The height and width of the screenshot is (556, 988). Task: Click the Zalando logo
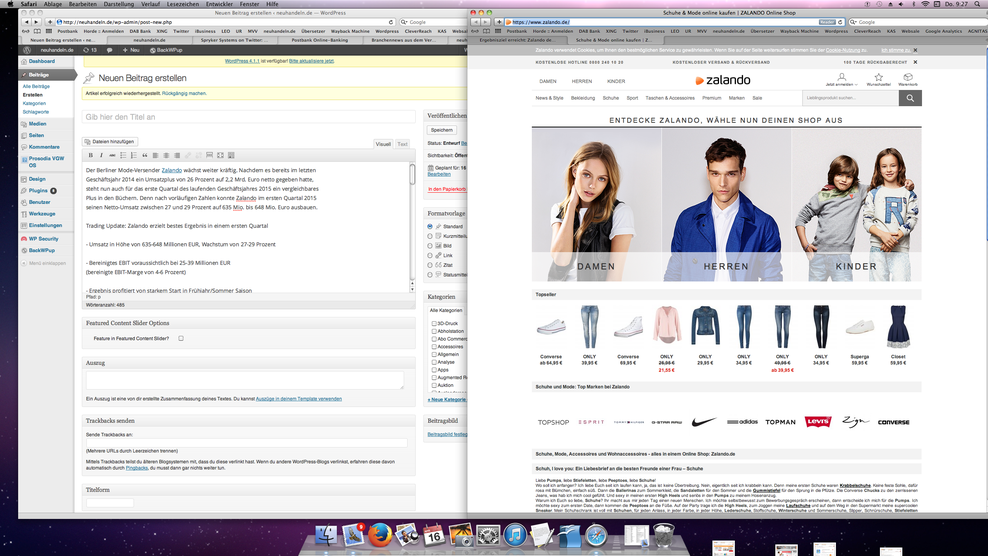(723, 80)
